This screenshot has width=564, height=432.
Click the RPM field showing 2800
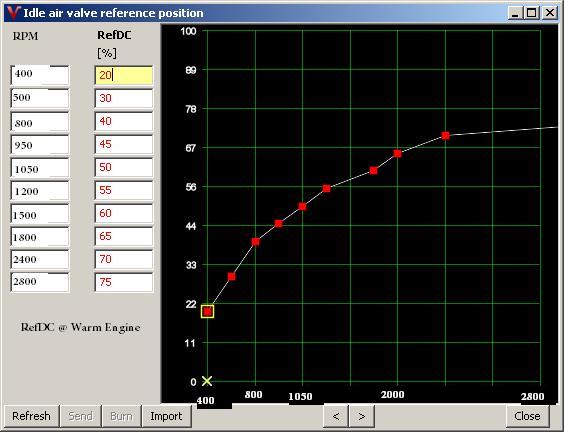(x=40, y=282)
